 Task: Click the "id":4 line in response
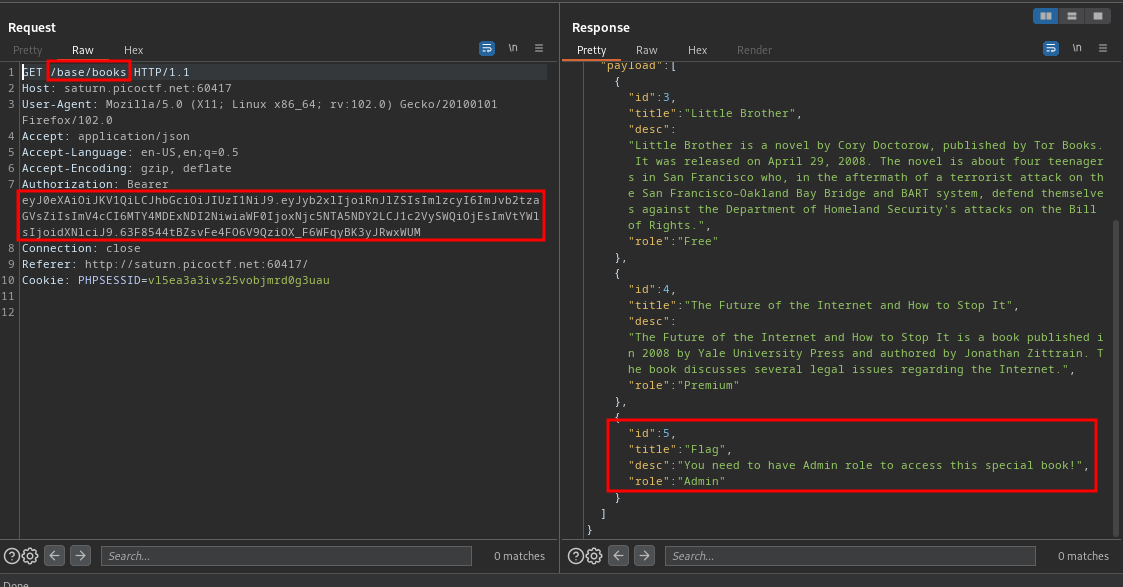point(652,289)
